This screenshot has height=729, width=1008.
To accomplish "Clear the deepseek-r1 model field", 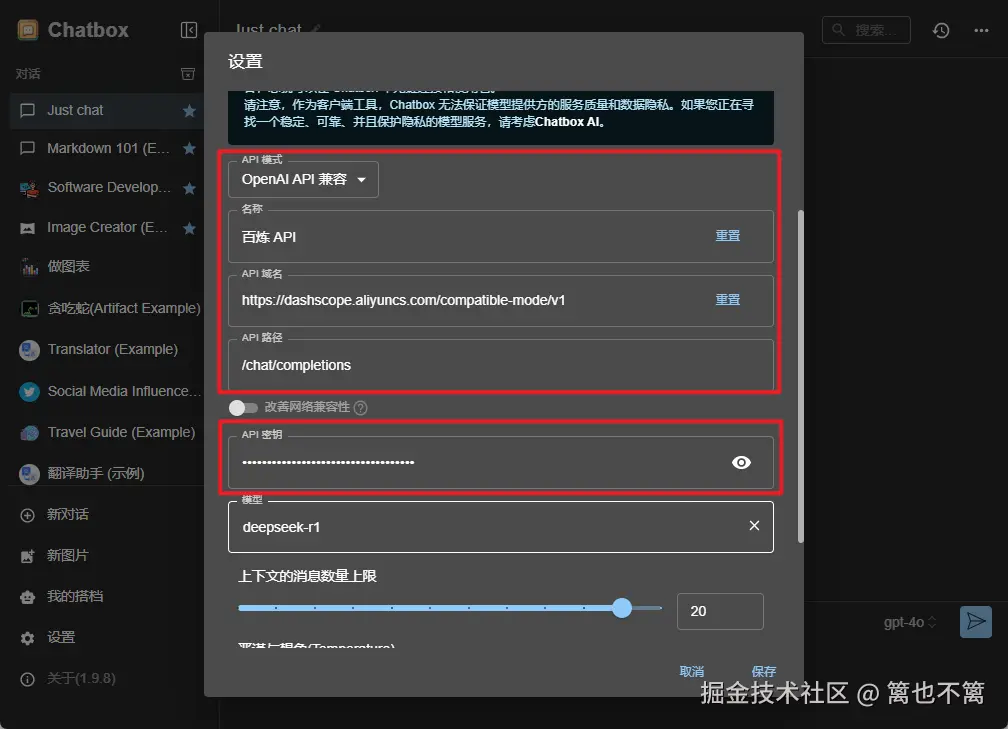I will (754, 526).
